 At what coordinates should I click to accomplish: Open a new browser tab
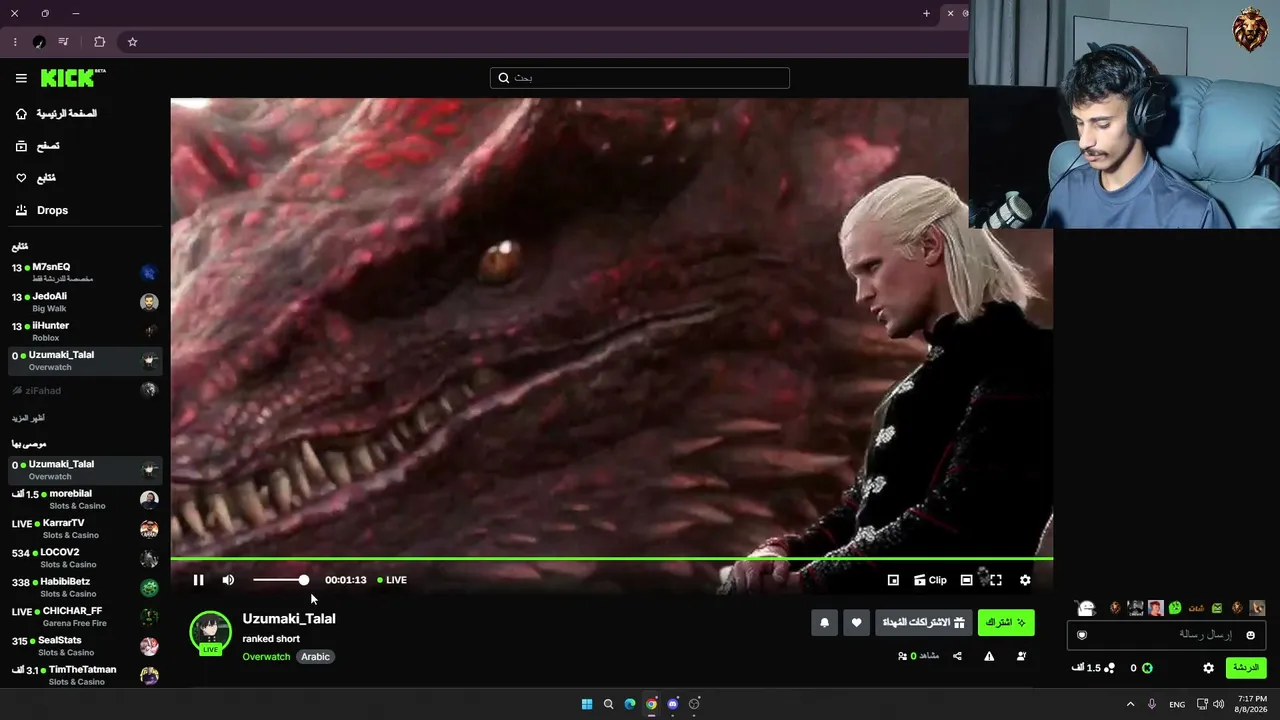[x=926, y=14]
